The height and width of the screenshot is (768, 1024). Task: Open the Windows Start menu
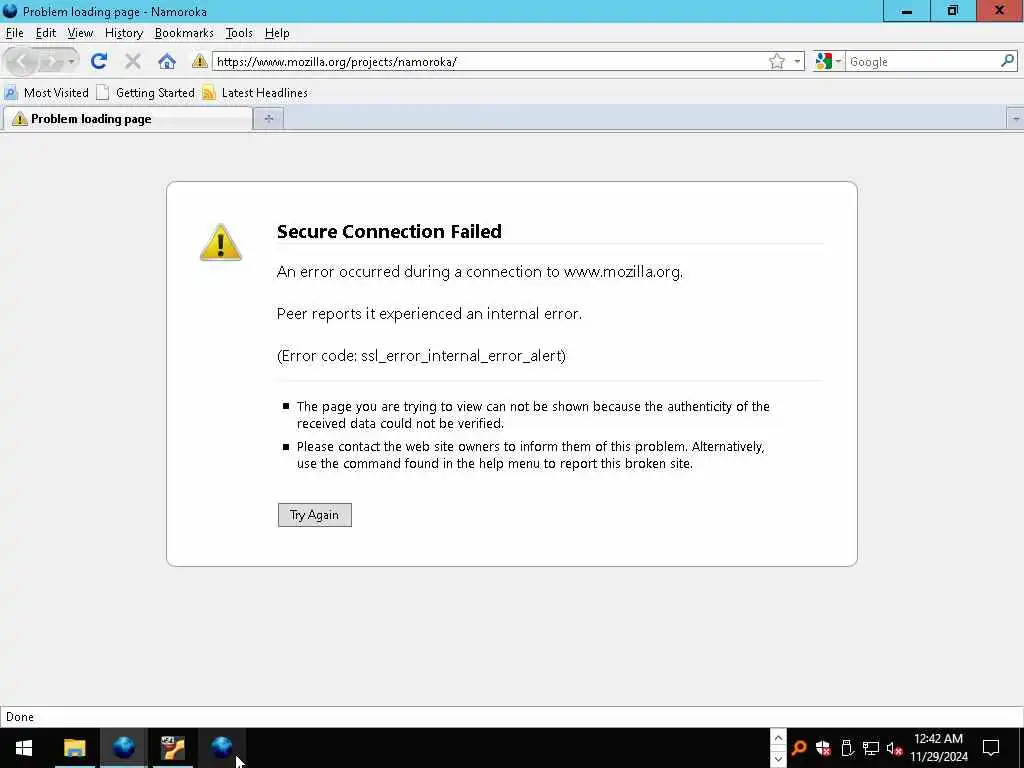click(24, 748)
